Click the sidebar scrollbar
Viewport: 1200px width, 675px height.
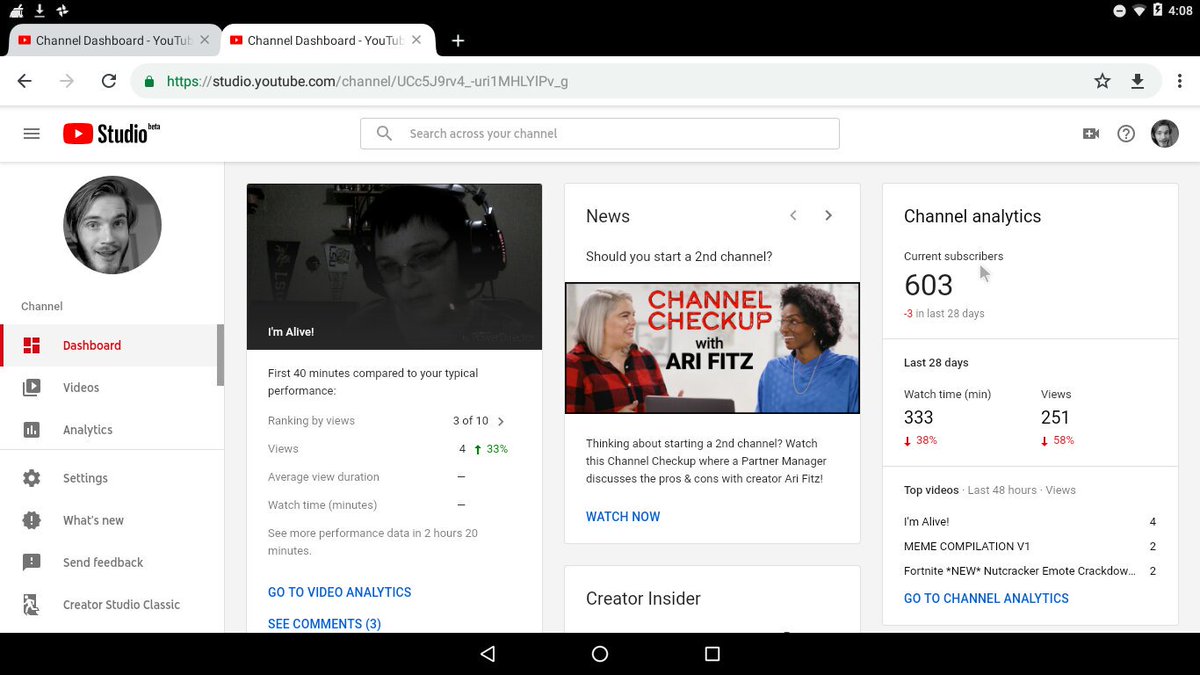pos(220,355)
